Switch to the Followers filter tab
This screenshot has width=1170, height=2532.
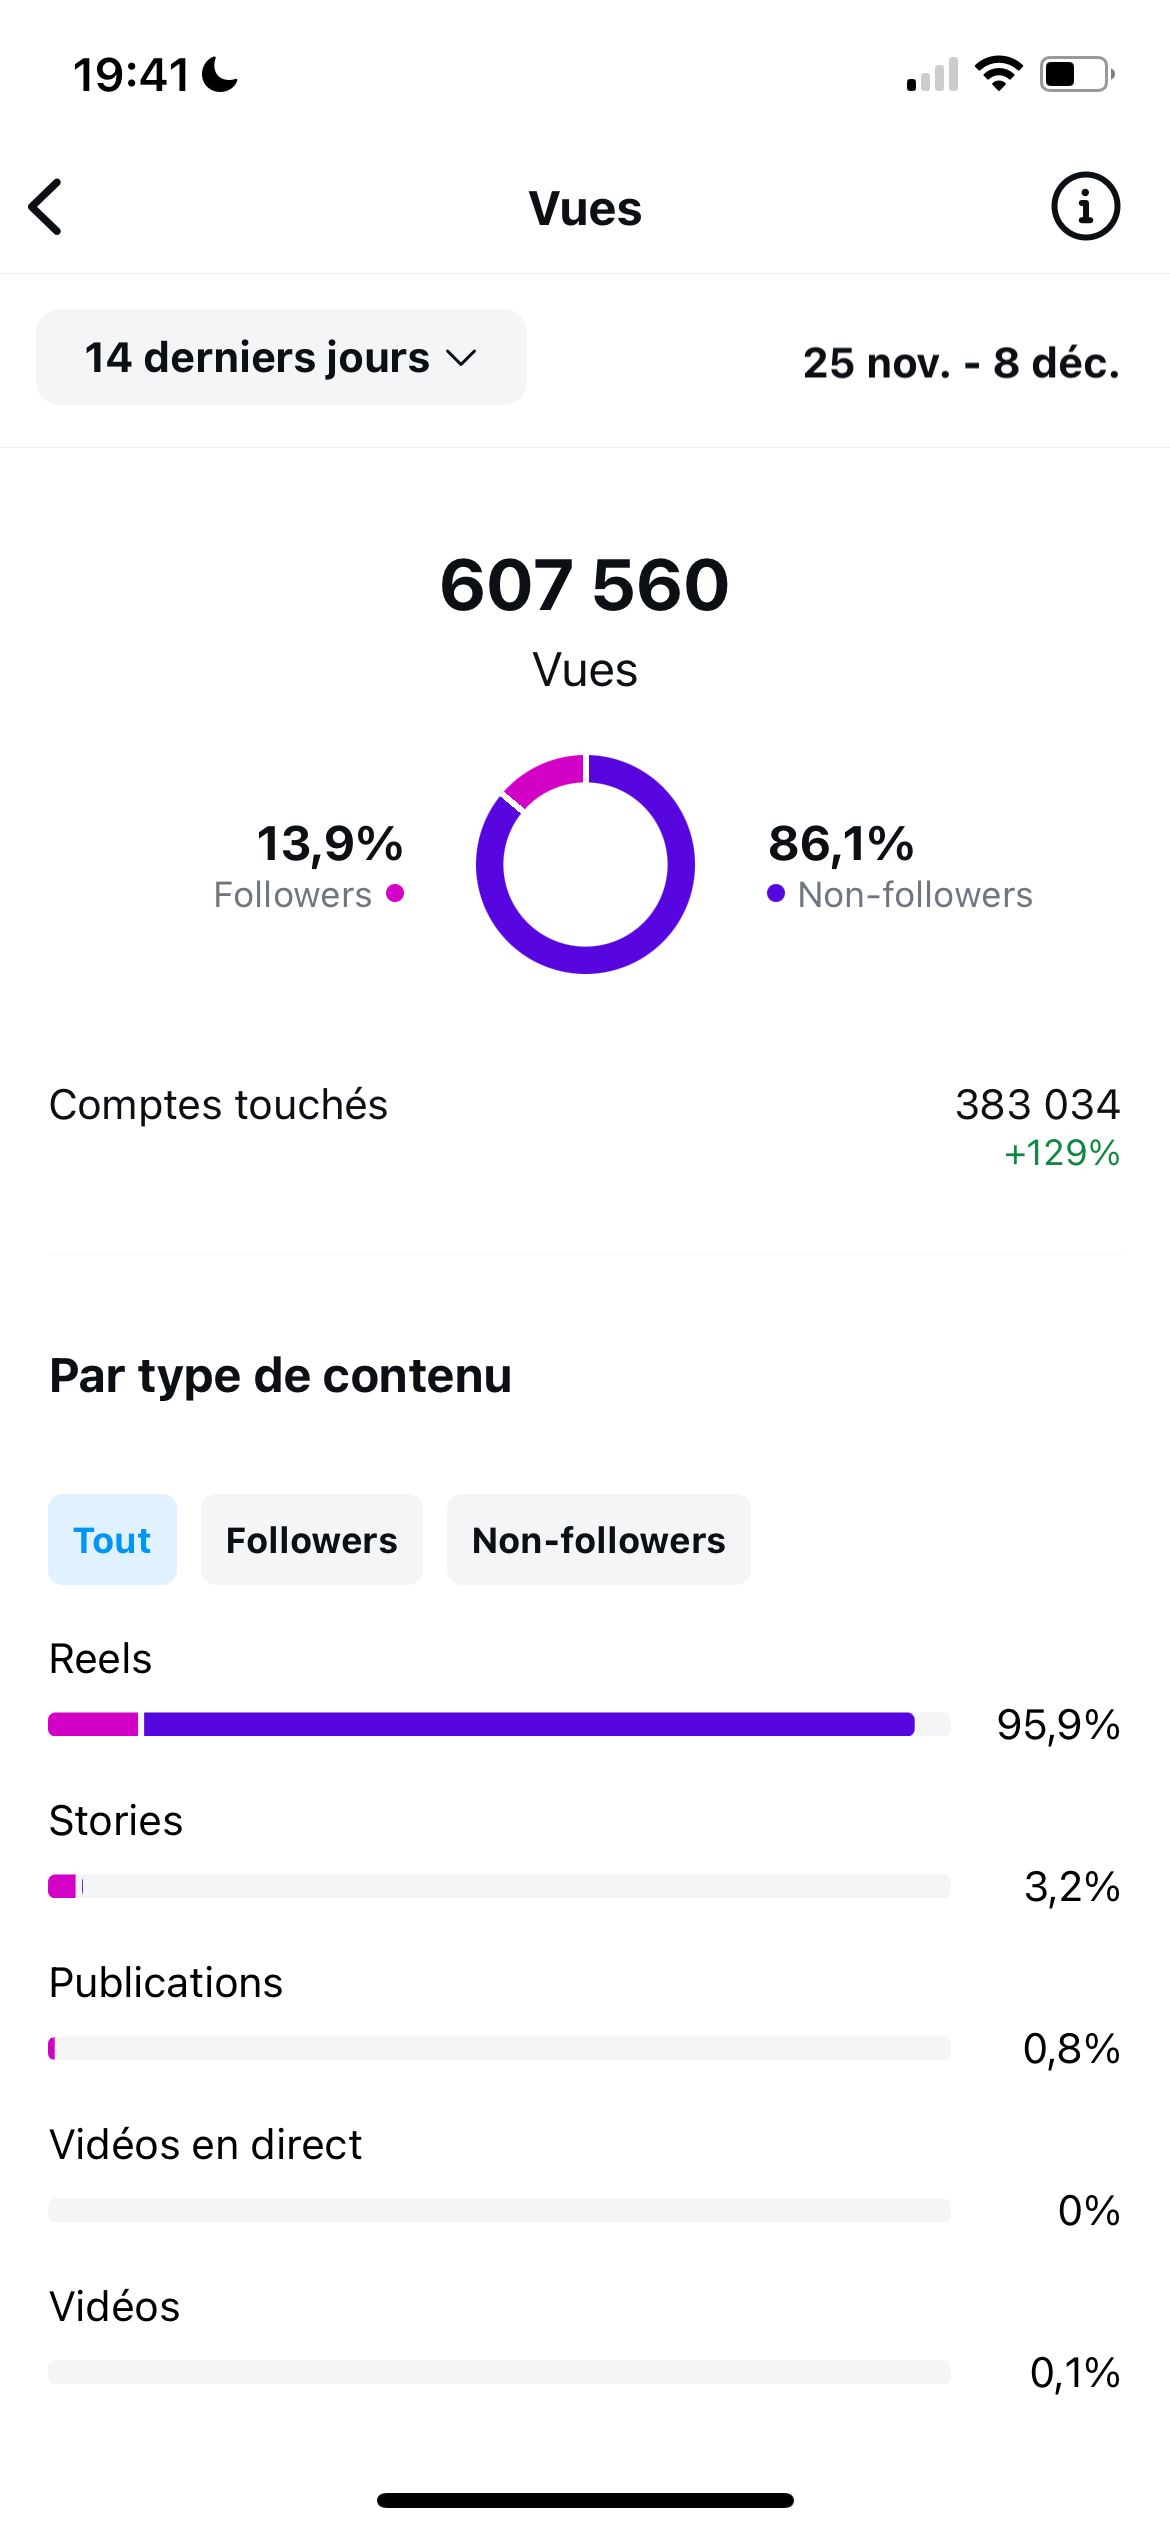[311, 1540]
